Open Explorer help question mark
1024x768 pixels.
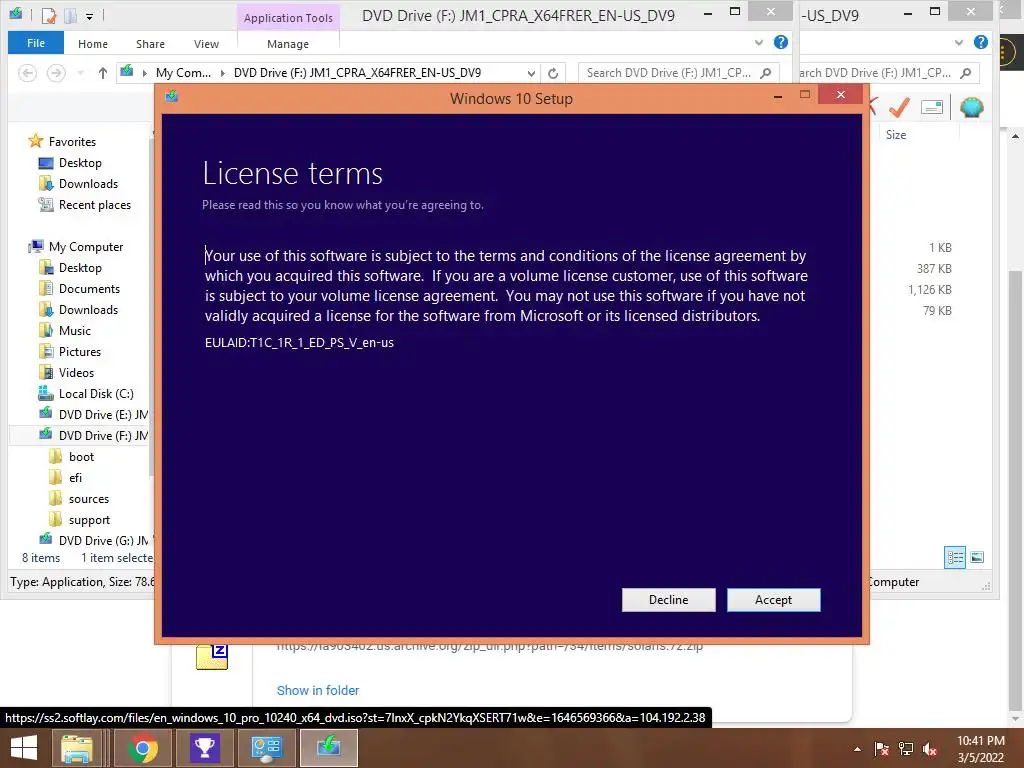tap(780, 42)
